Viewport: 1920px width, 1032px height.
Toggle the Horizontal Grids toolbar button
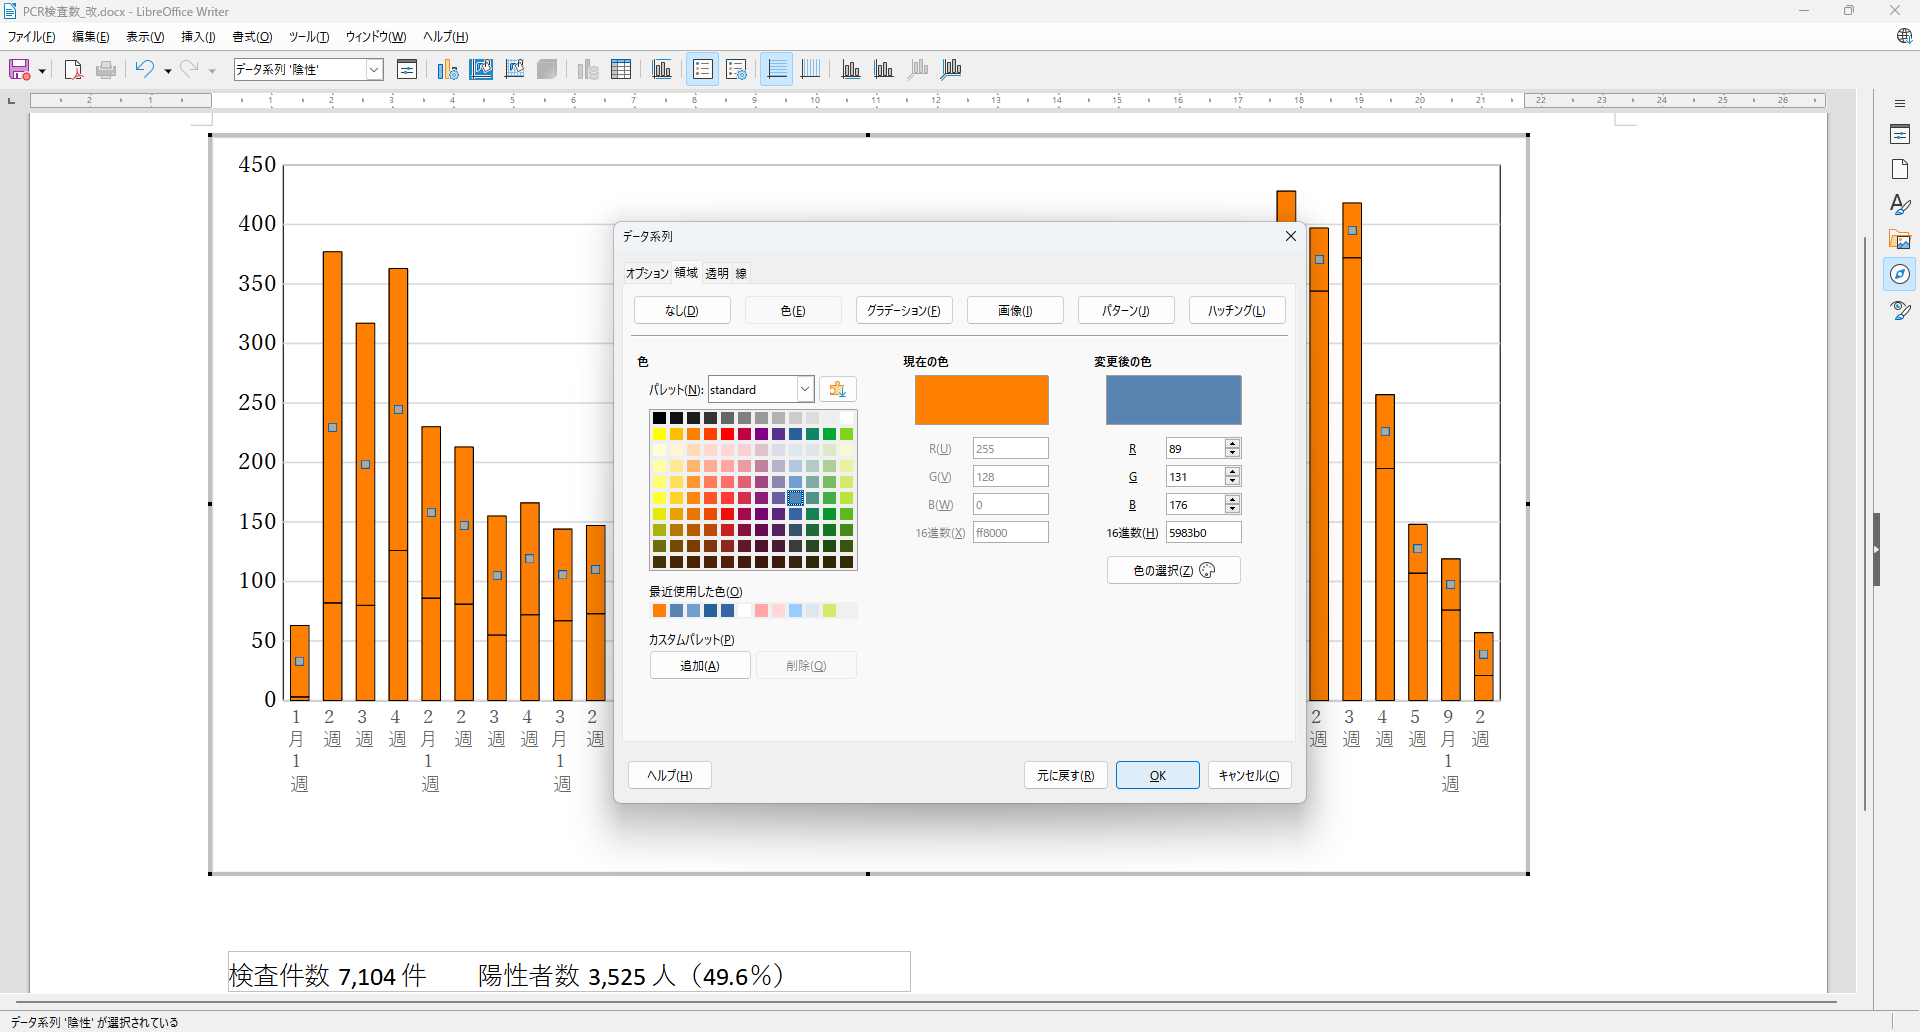click(x=776, y=70)
